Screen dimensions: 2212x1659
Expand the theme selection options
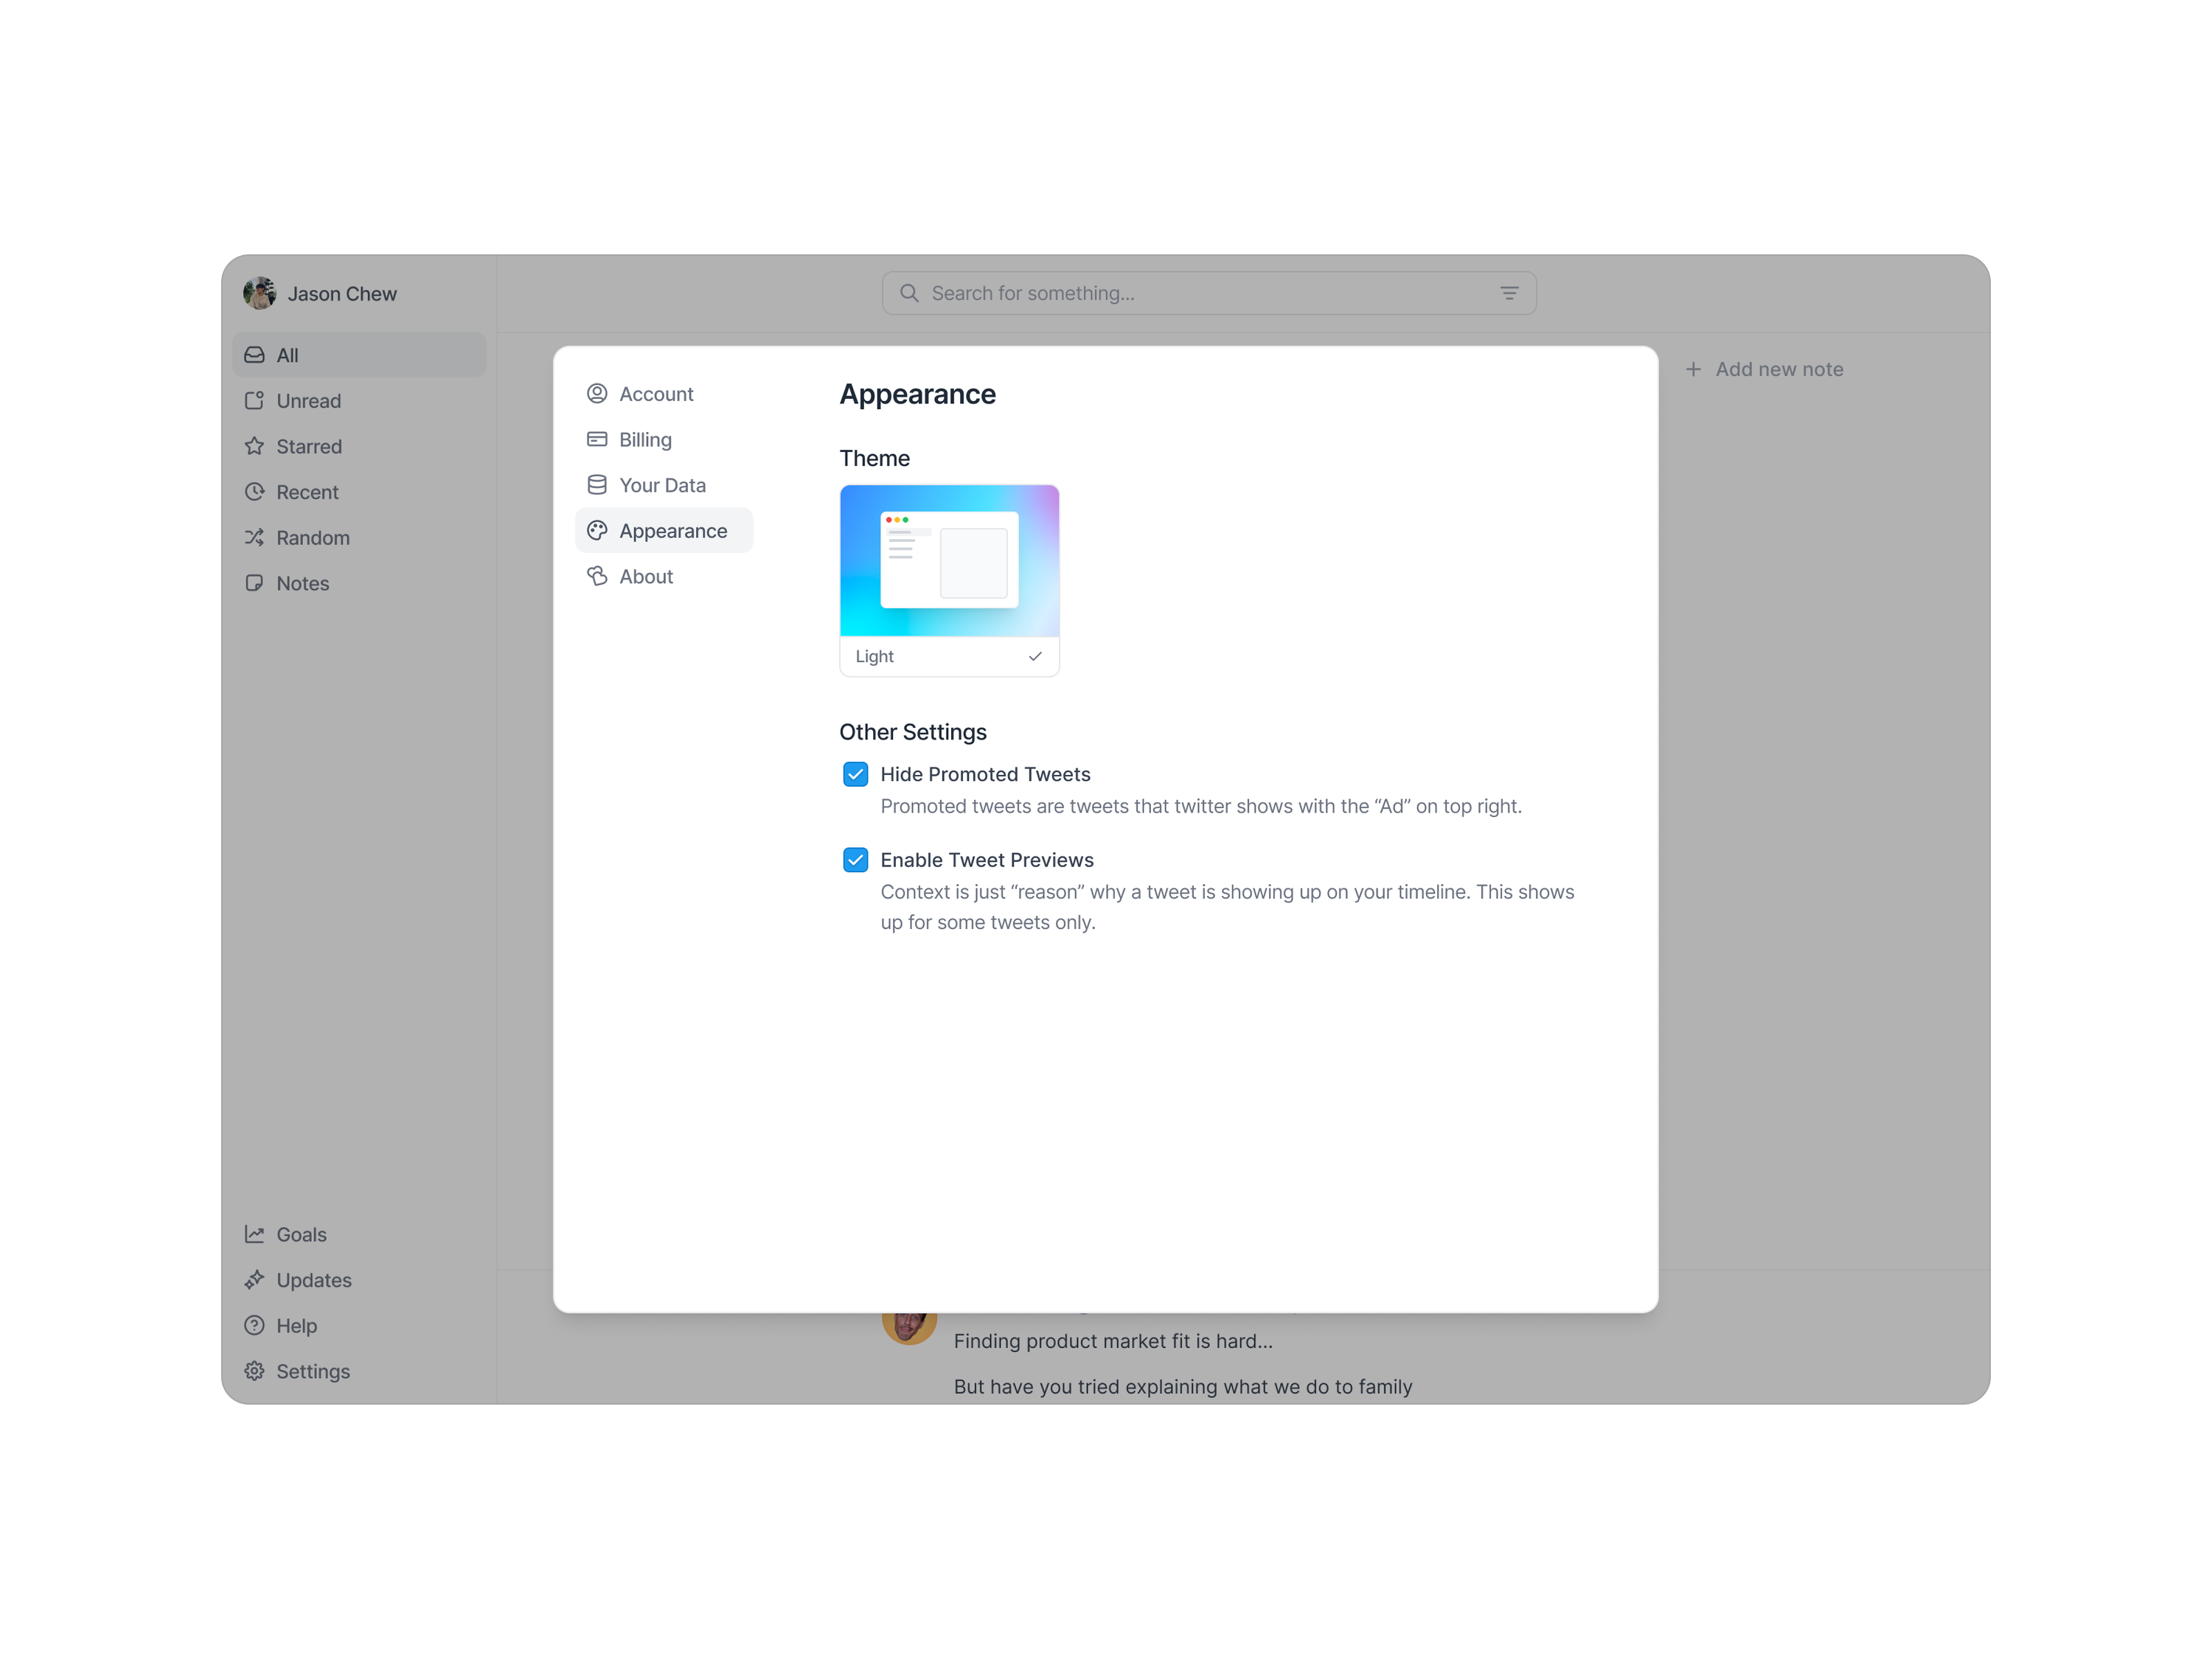[x=949, y=655]
